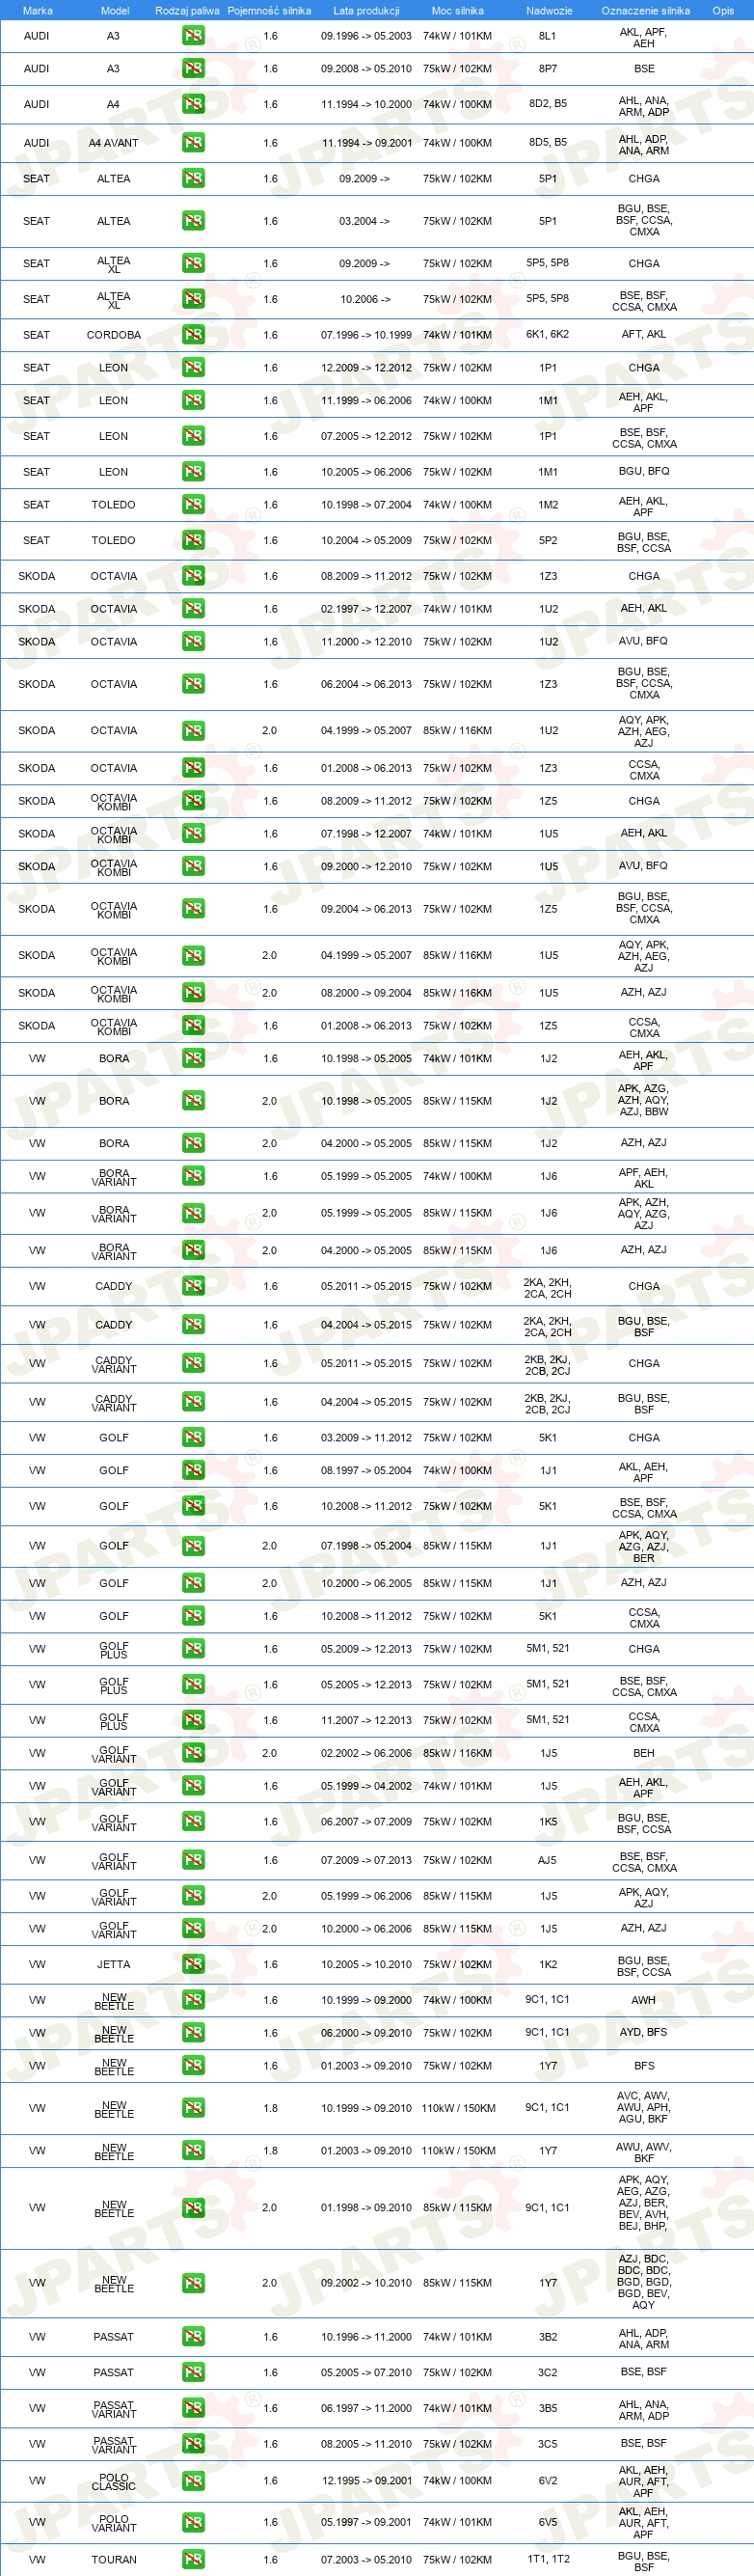Click the AFT, AKL engine code cell
Screen dimensions: 754x2576
pyautogui.click(x=644, y=335)
